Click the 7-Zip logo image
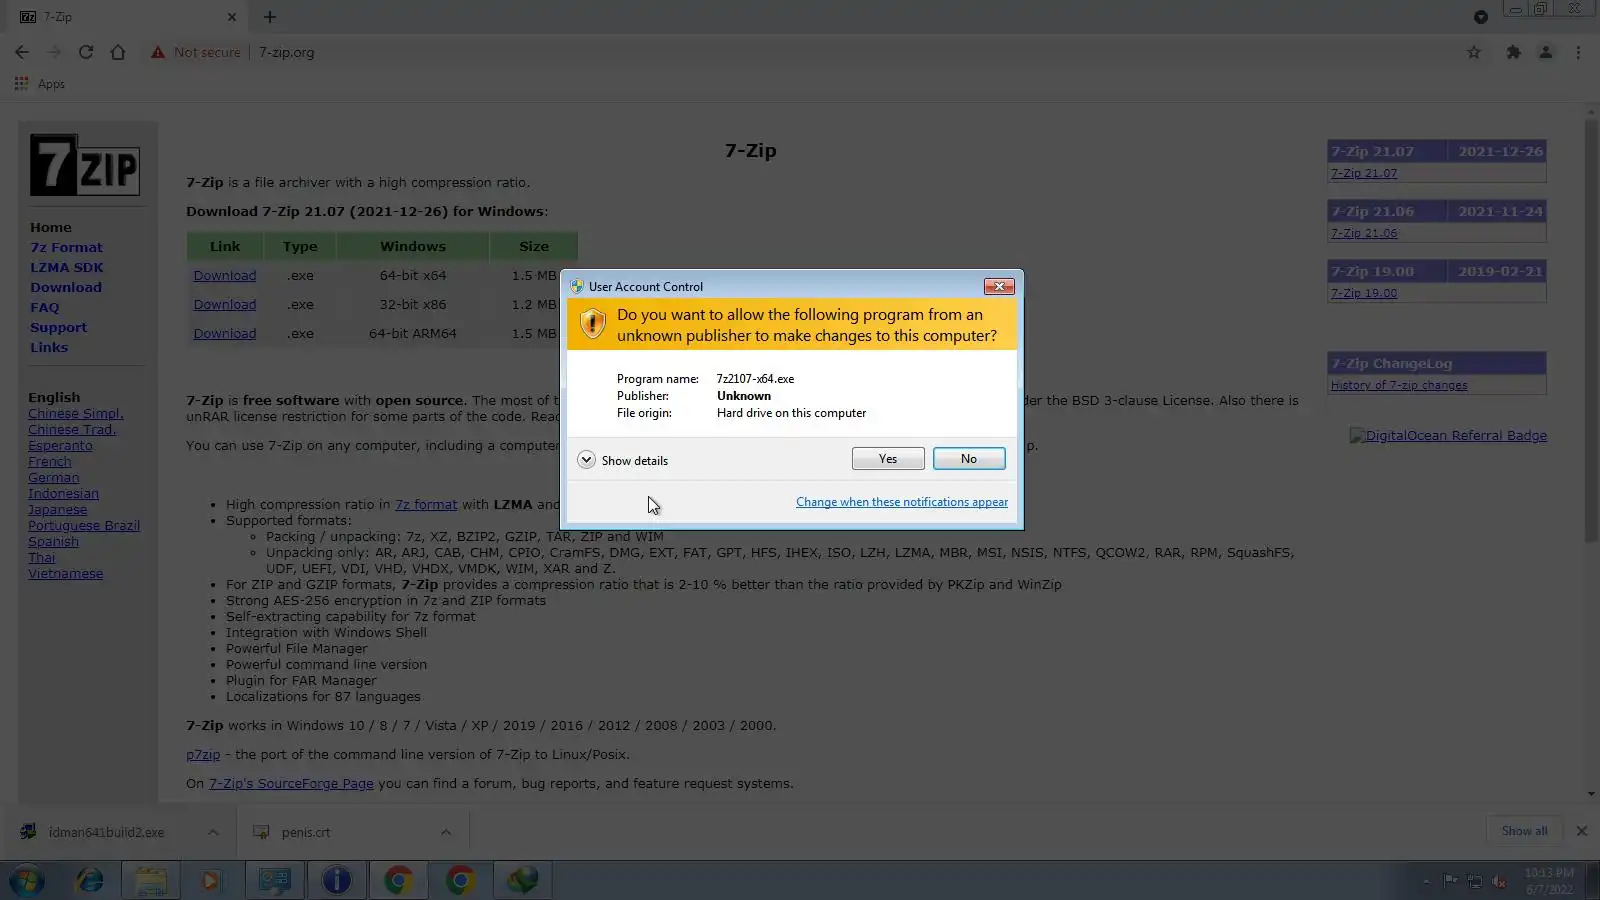1600x900 pixels. click(85, 165)
